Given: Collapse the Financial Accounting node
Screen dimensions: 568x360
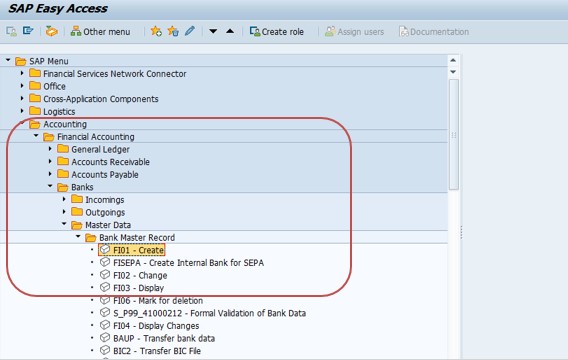Looking at the screenshot, I should pyautogui.click(x=36, y=136).
